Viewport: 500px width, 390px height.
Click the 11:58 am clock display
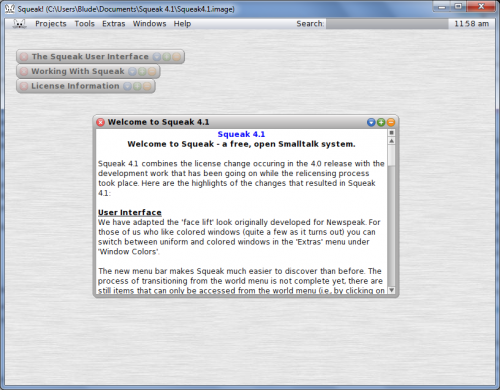(x=471, y=24)
